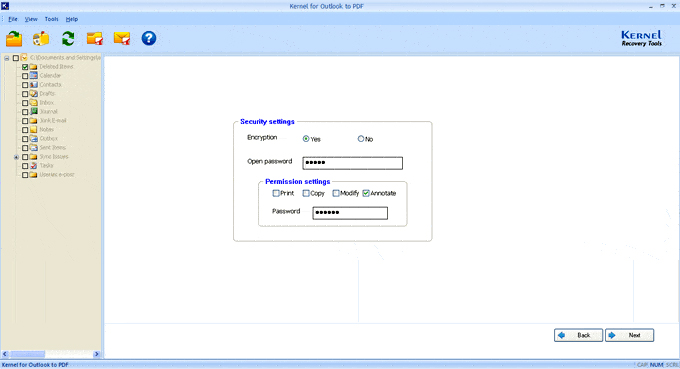The image size is (680, 369).
Task: Select the Notes folder label
Action: pyautogui.click(x=46, y=130)
